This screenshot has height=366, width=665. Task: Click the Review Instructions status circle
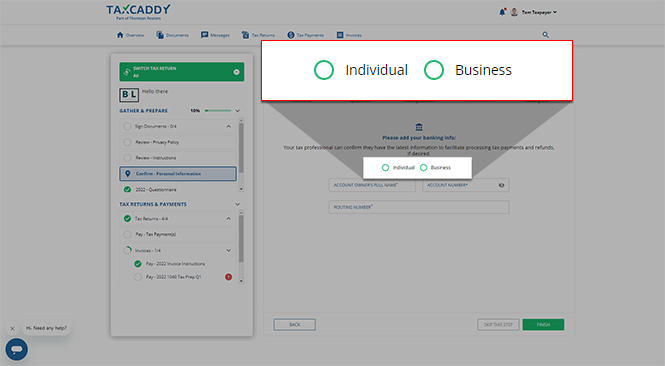[x=127, y=158]
